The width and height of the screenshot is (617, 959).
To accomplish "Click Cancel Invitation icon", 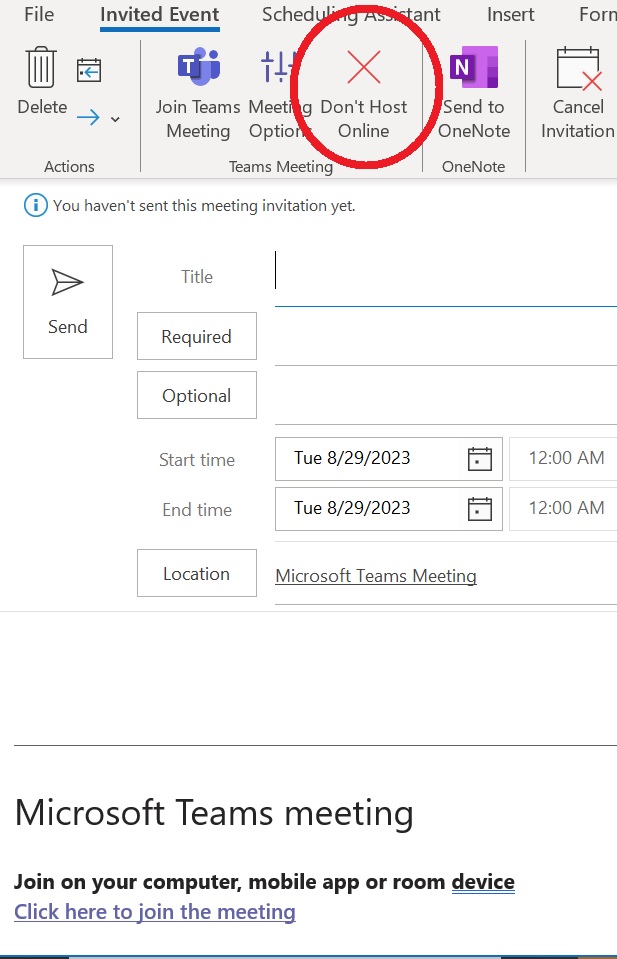I will pos(578,68).
